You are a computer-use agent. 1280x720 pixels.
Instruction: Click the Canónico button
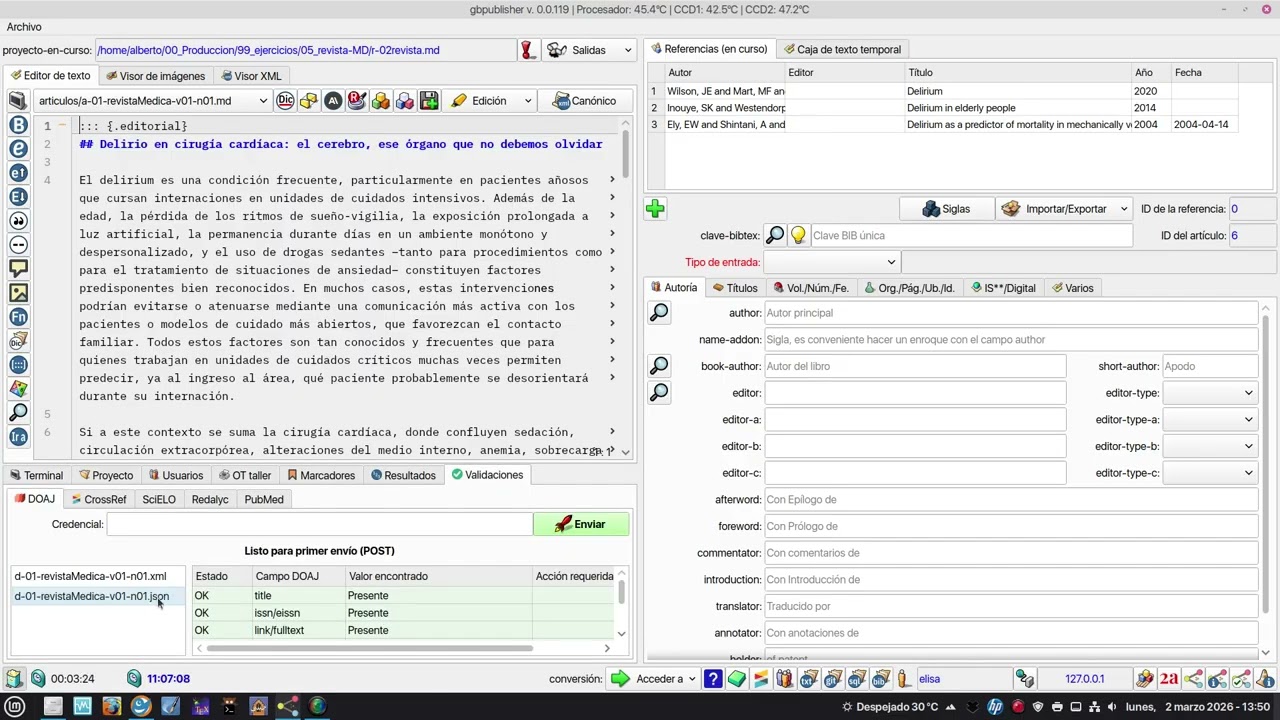[x=585, y=100]
